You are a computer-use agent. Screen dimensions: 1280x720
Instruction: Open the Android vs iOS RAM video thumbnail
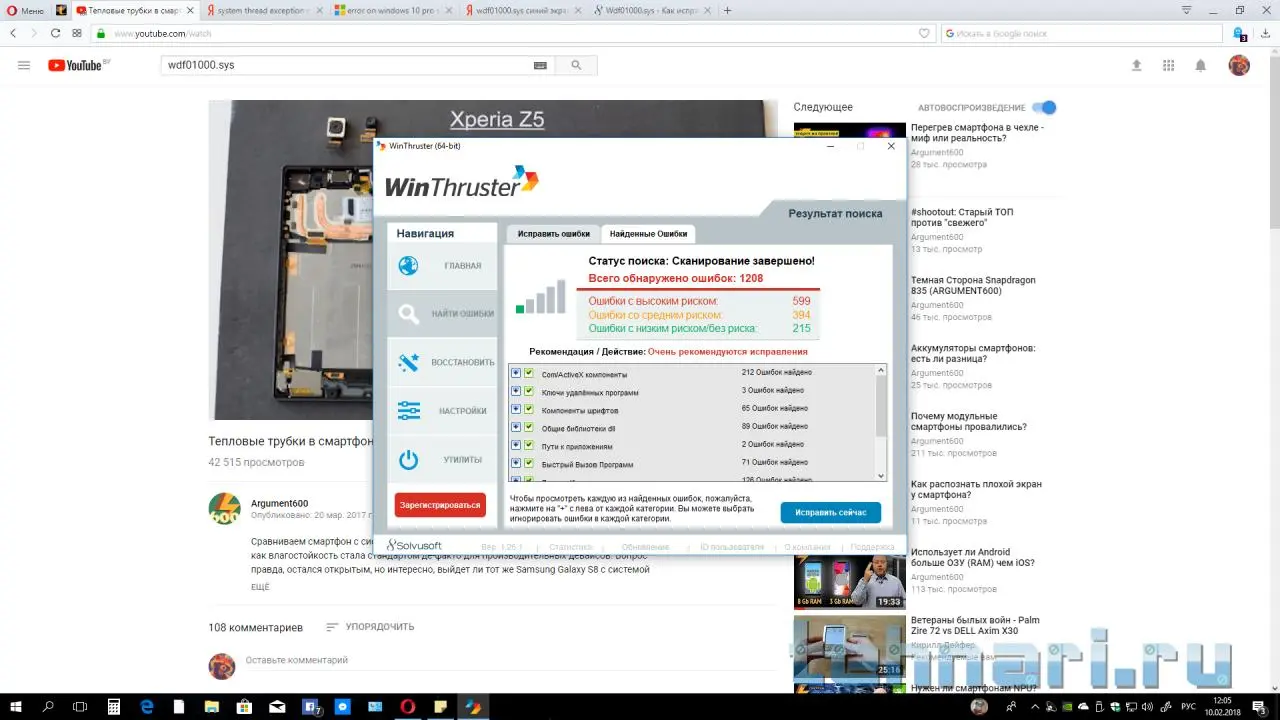click(850, 580)
